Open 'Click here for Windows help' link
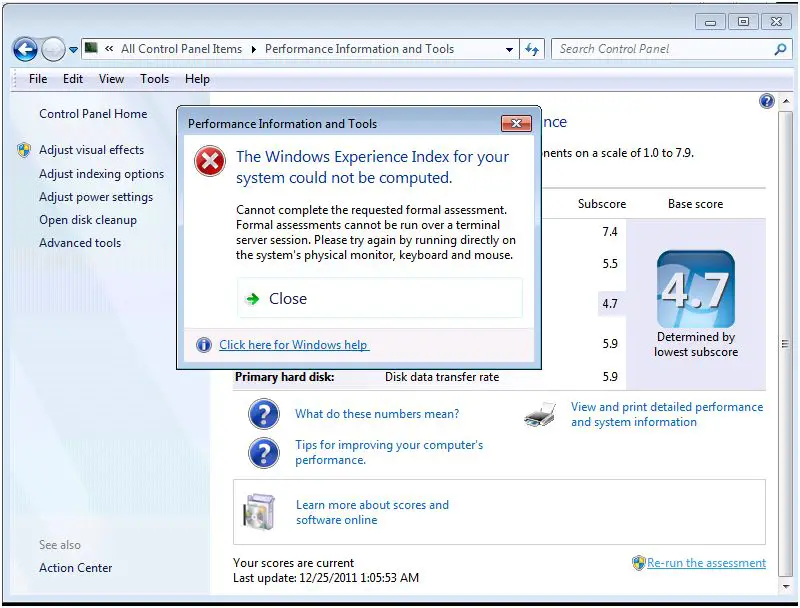The width and height of the screenshot is (800, 608). coord(294,345)
